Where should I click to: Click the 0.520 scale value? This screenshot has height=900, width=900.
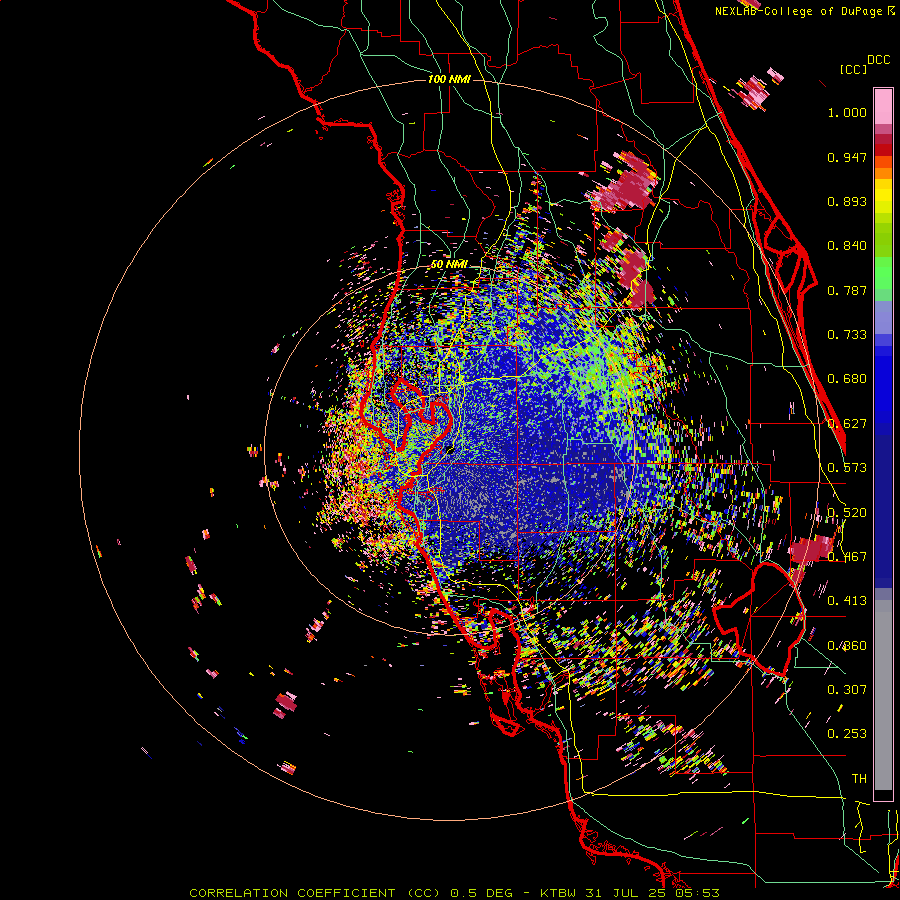pos(847,513)
